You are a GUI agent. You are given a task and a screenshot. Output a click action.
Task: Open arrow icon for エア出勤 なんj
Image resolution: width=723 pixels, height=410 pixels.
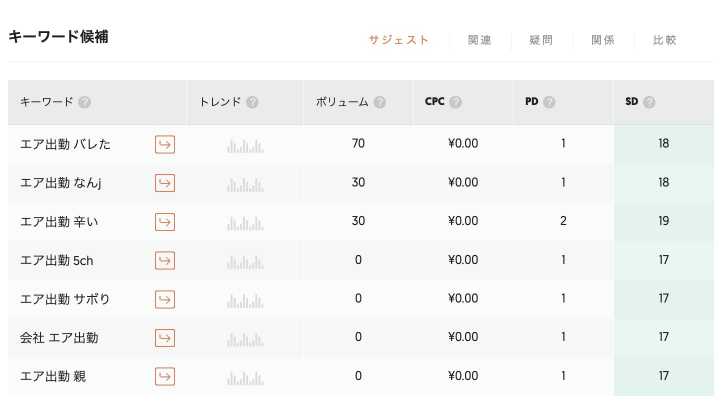click(x=165, y=183)
